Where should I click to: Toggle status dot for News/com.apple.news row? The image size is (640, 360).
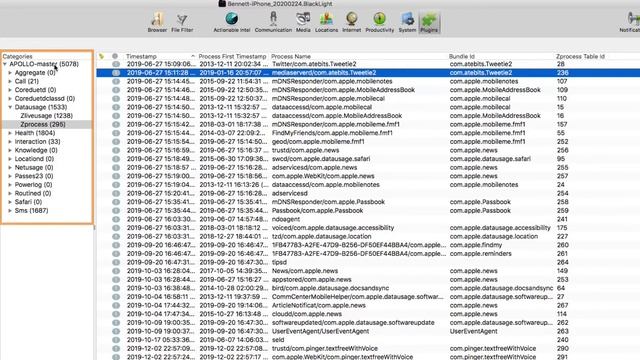point(116,271)
